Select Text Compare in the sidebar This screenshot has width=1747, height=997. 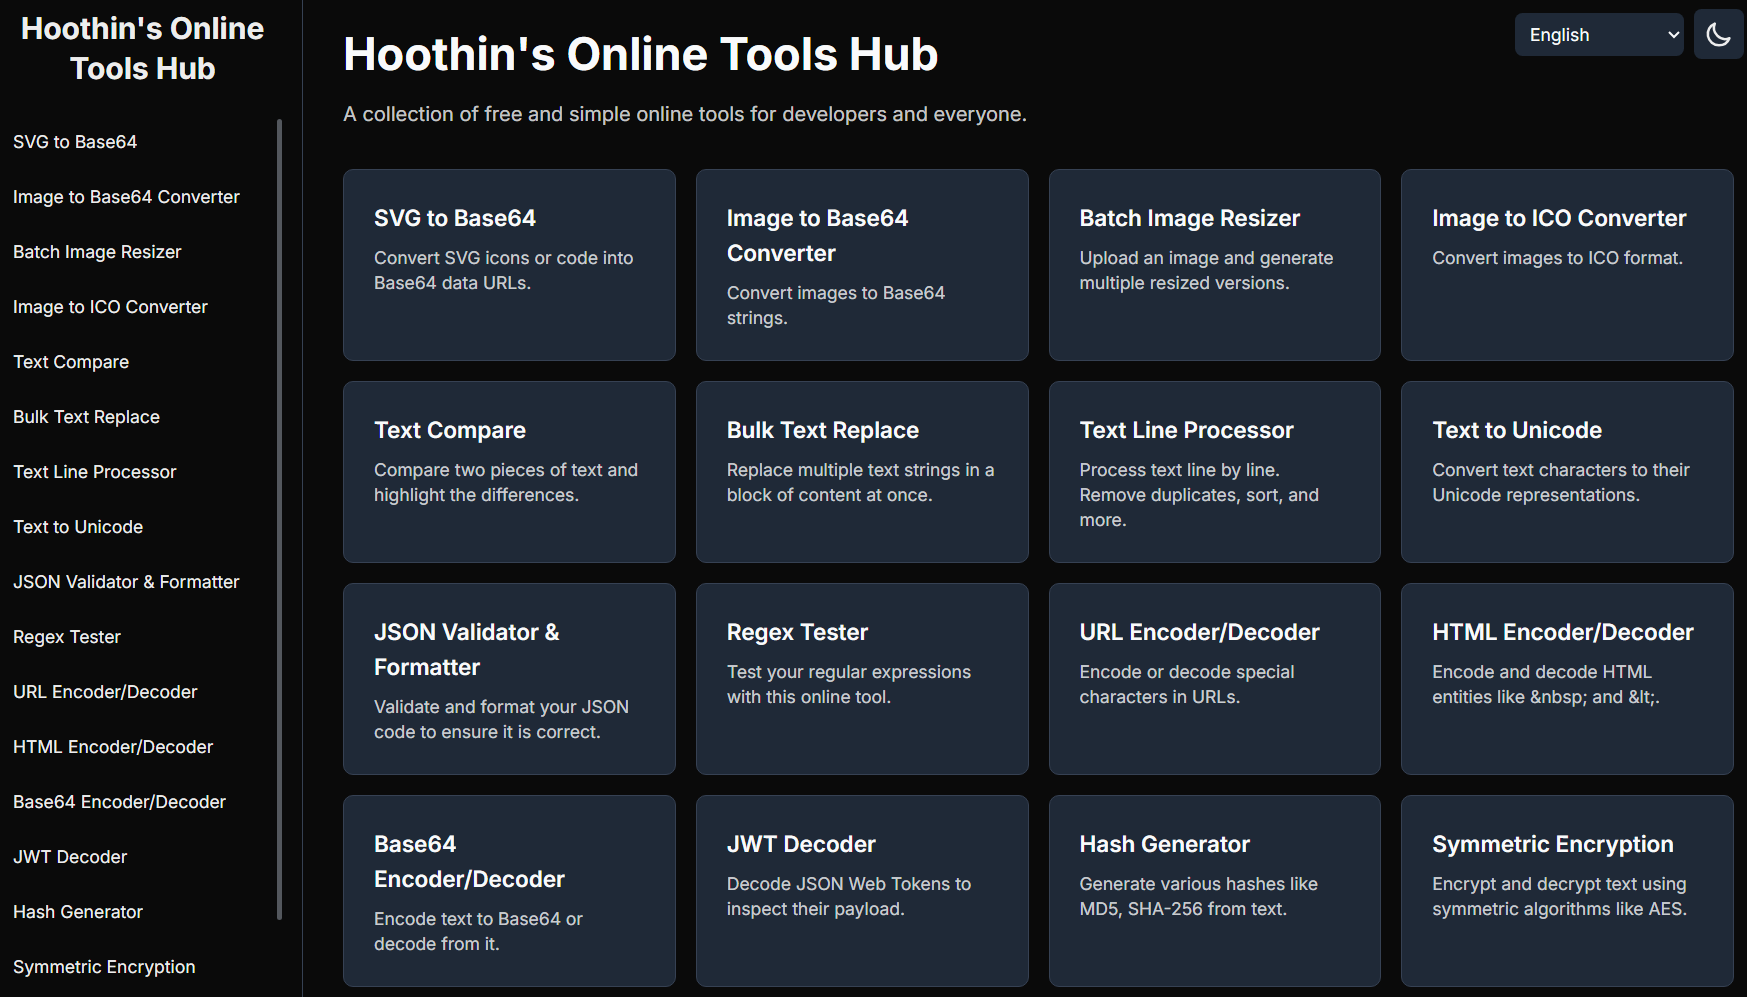71,362
